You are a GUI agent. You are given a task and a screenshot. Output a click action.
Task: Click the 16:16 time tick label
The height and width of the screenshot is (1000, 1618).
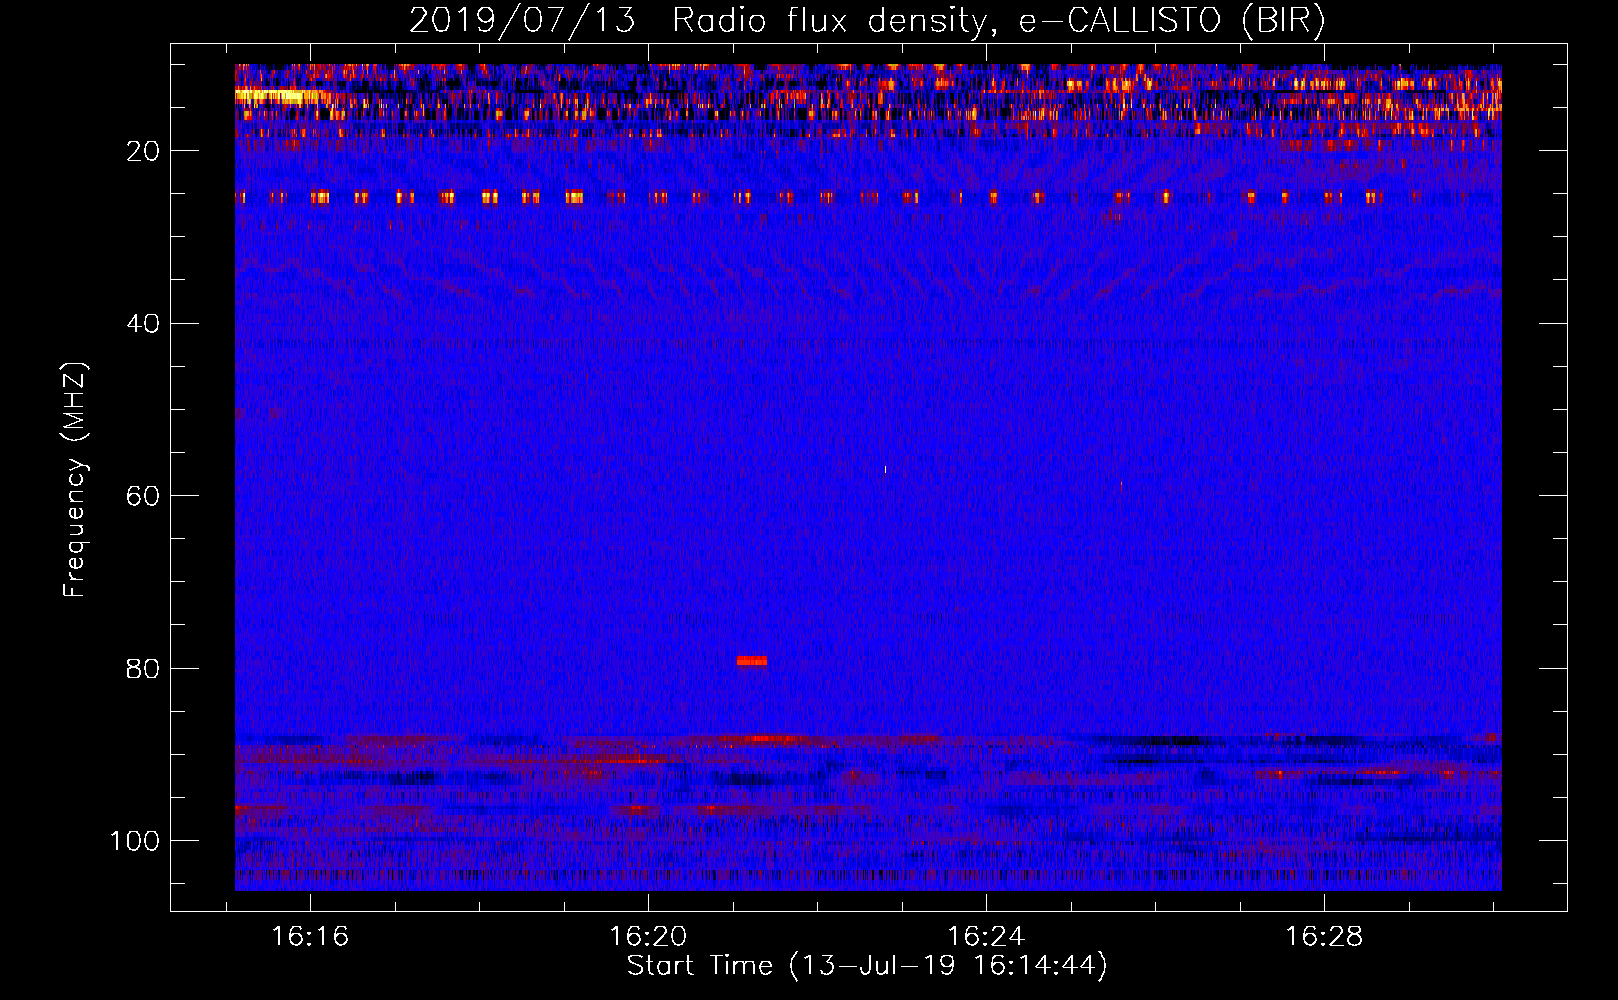pyautogui.click(x=310, y=937)
